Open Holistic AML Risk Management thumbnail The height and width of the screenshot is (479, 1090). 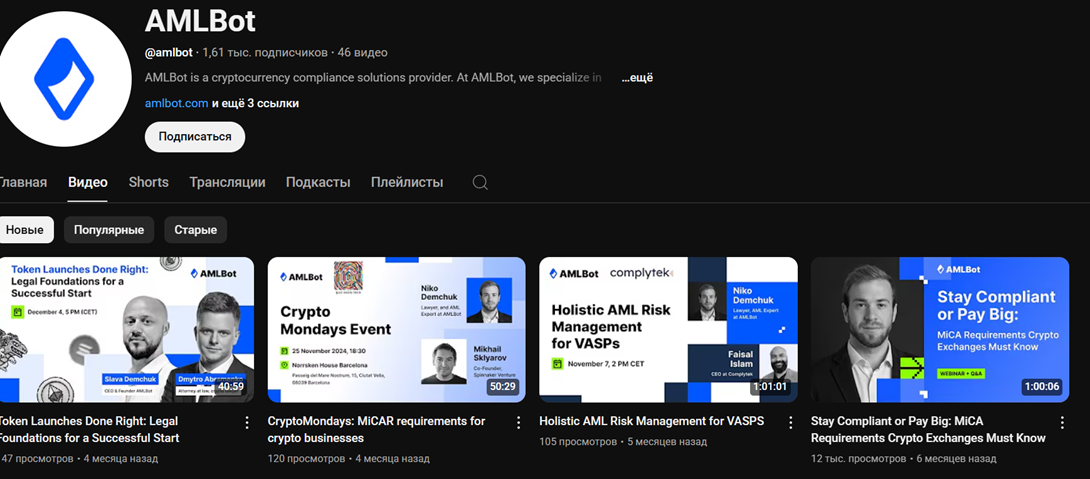pos(668,330)
